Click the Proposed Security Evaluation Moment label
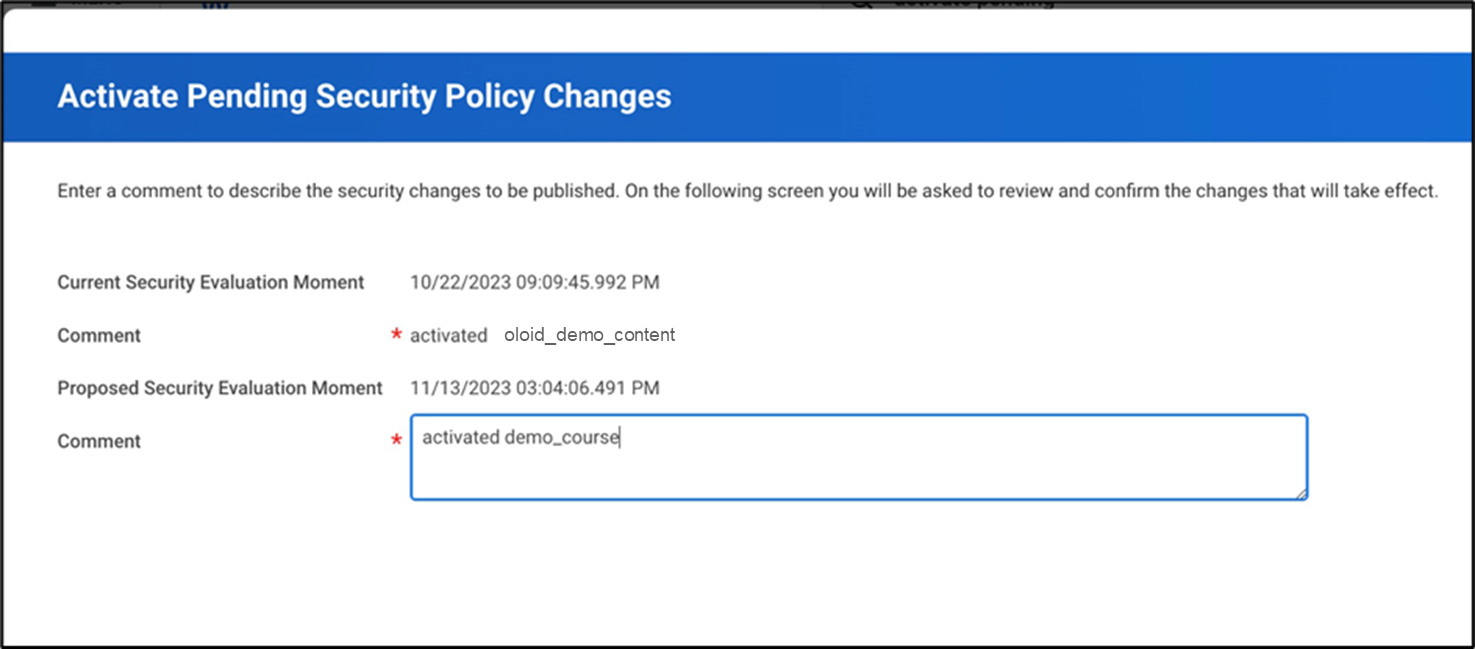This screenshot has width=1475, height=649. pos(220,388)
